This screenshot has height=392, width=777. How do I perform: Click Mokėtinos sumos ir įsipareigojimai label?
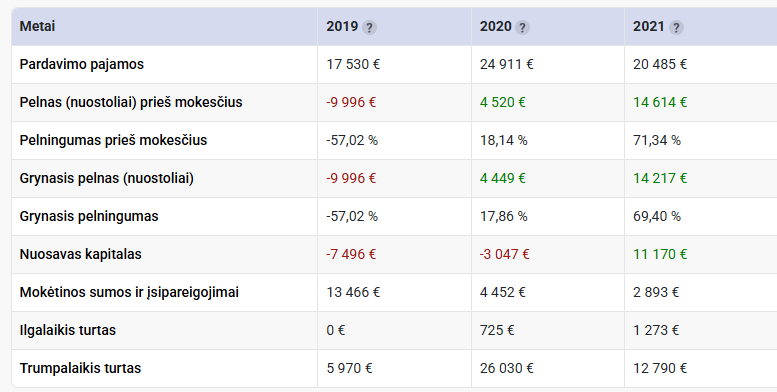pyautogui.click(x=129, y=292)
